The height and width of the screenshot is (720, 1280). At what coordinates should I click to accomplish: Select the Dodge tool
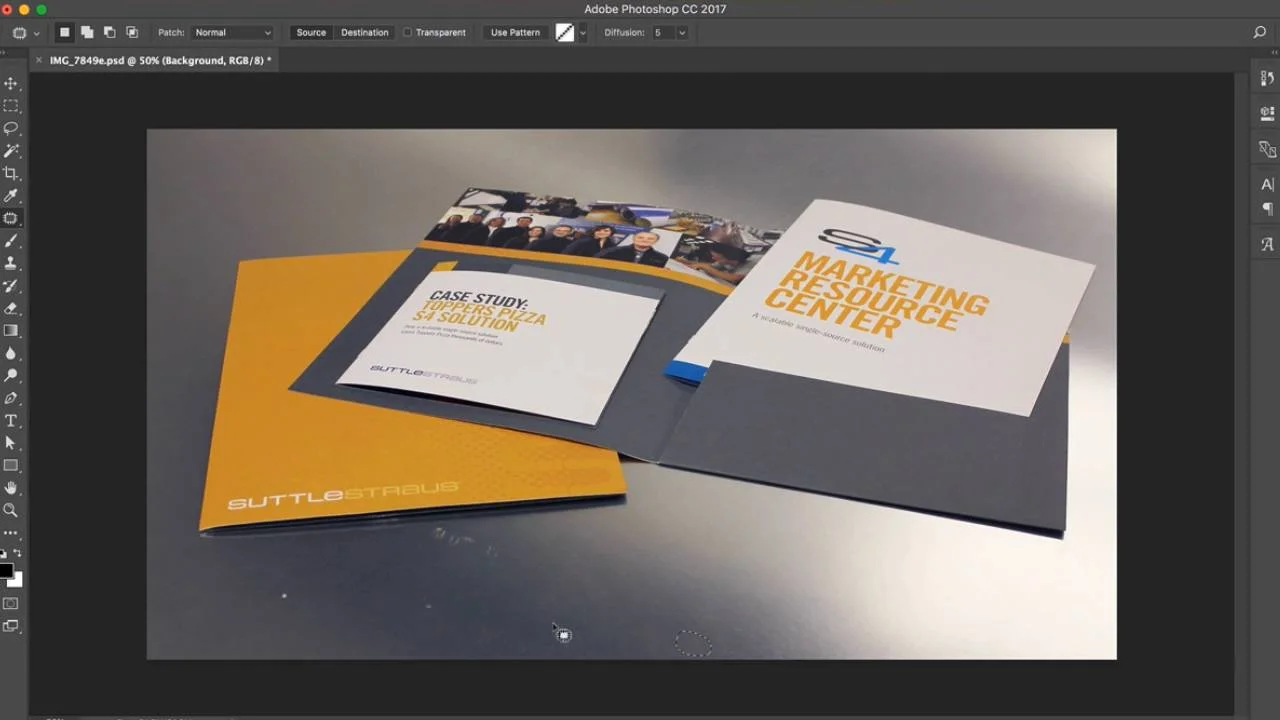point(11,376)
